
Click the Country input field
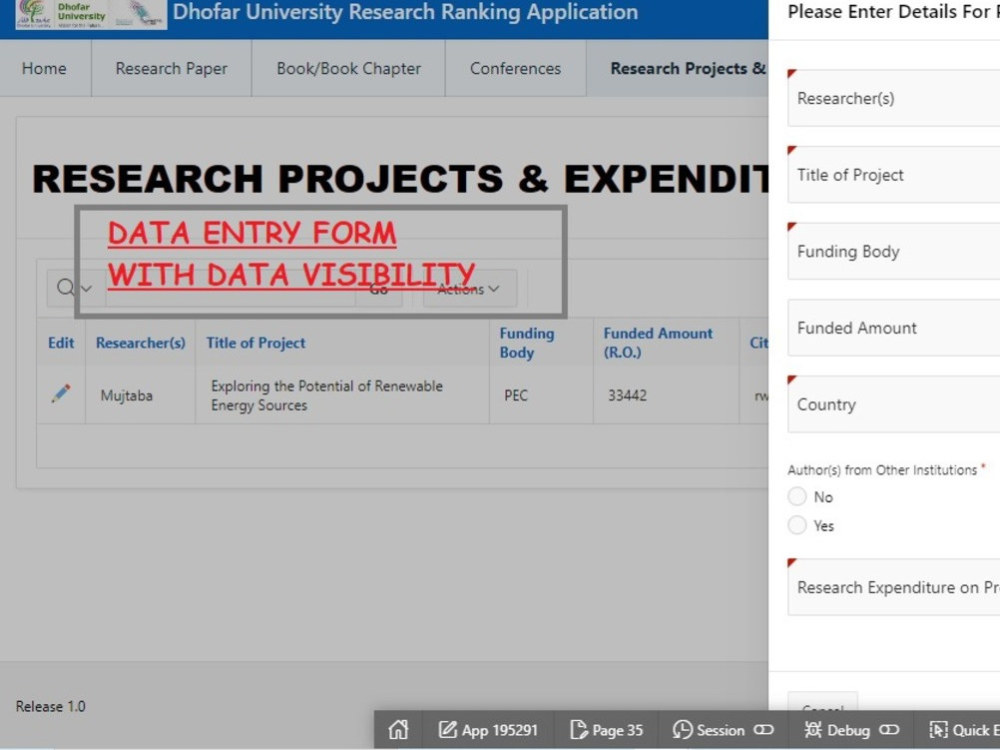[x=893, y=404]
